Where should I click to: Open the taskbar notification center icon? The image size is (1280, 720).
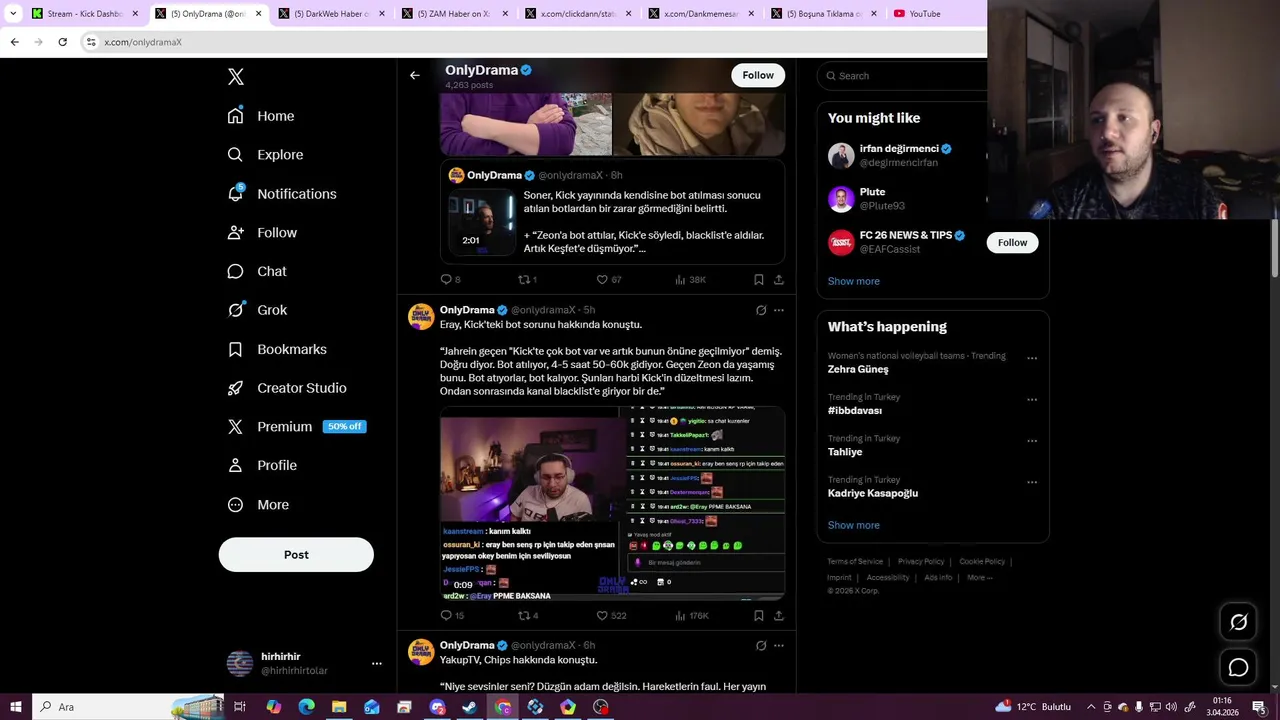(x=1258, y=707)
